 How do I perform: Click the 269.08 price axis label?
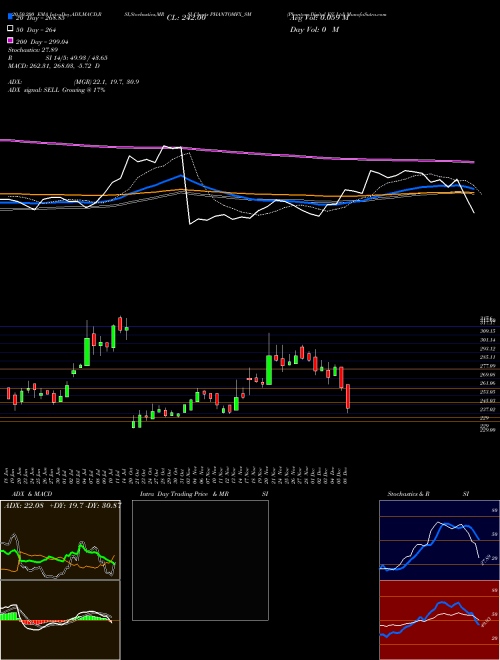coord(488,375)
